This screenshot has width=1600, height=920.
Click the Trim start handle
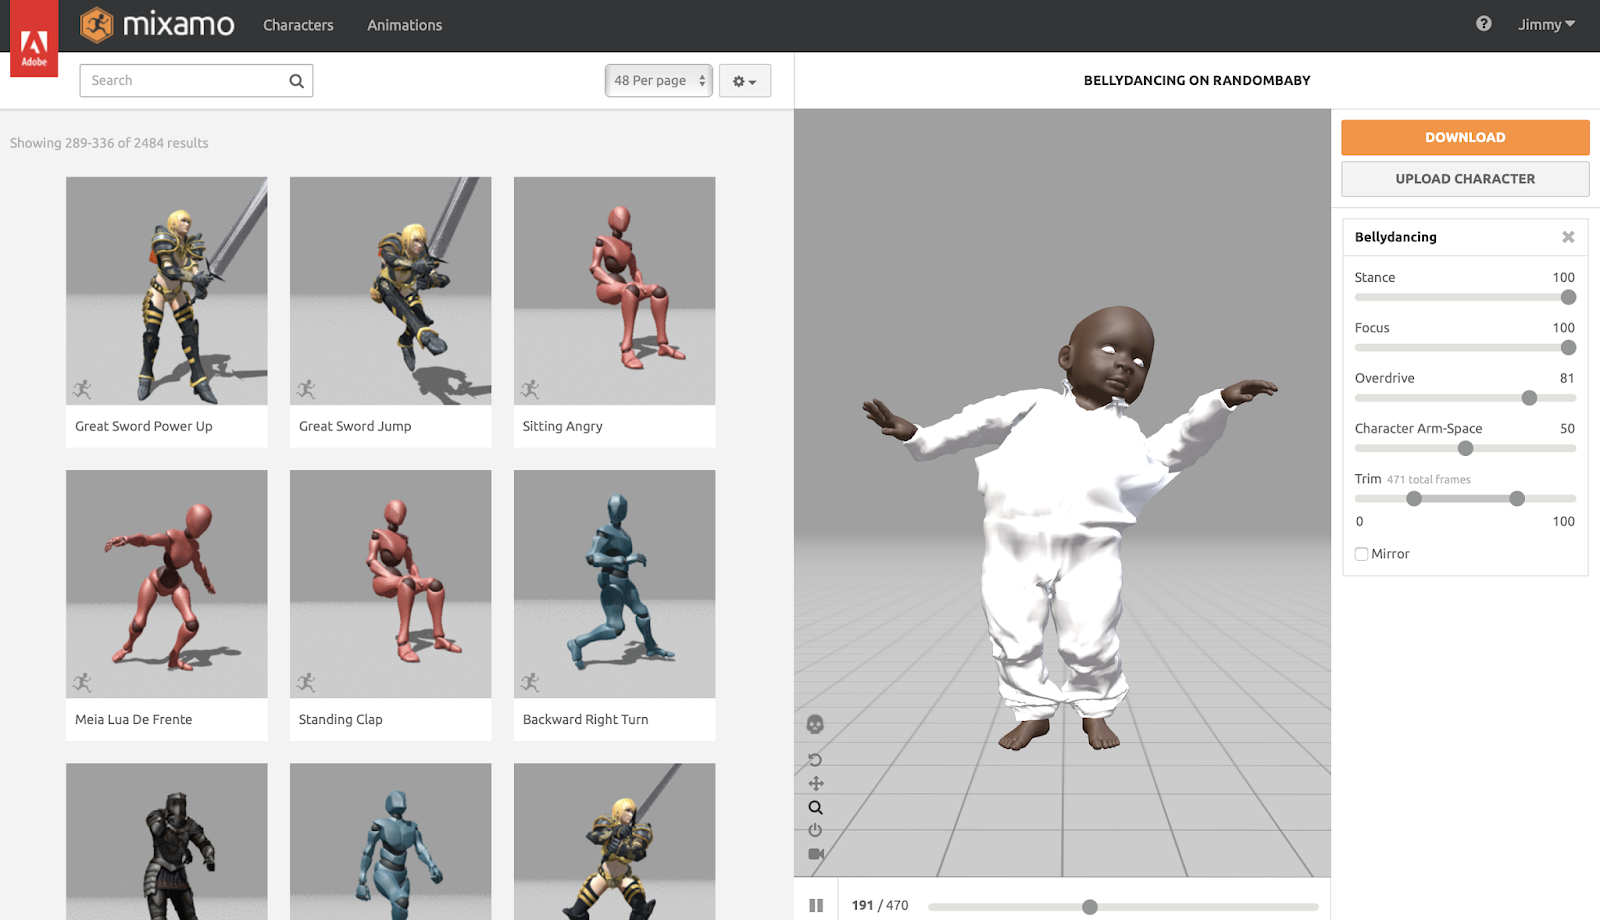click(x=1414, y=499)
